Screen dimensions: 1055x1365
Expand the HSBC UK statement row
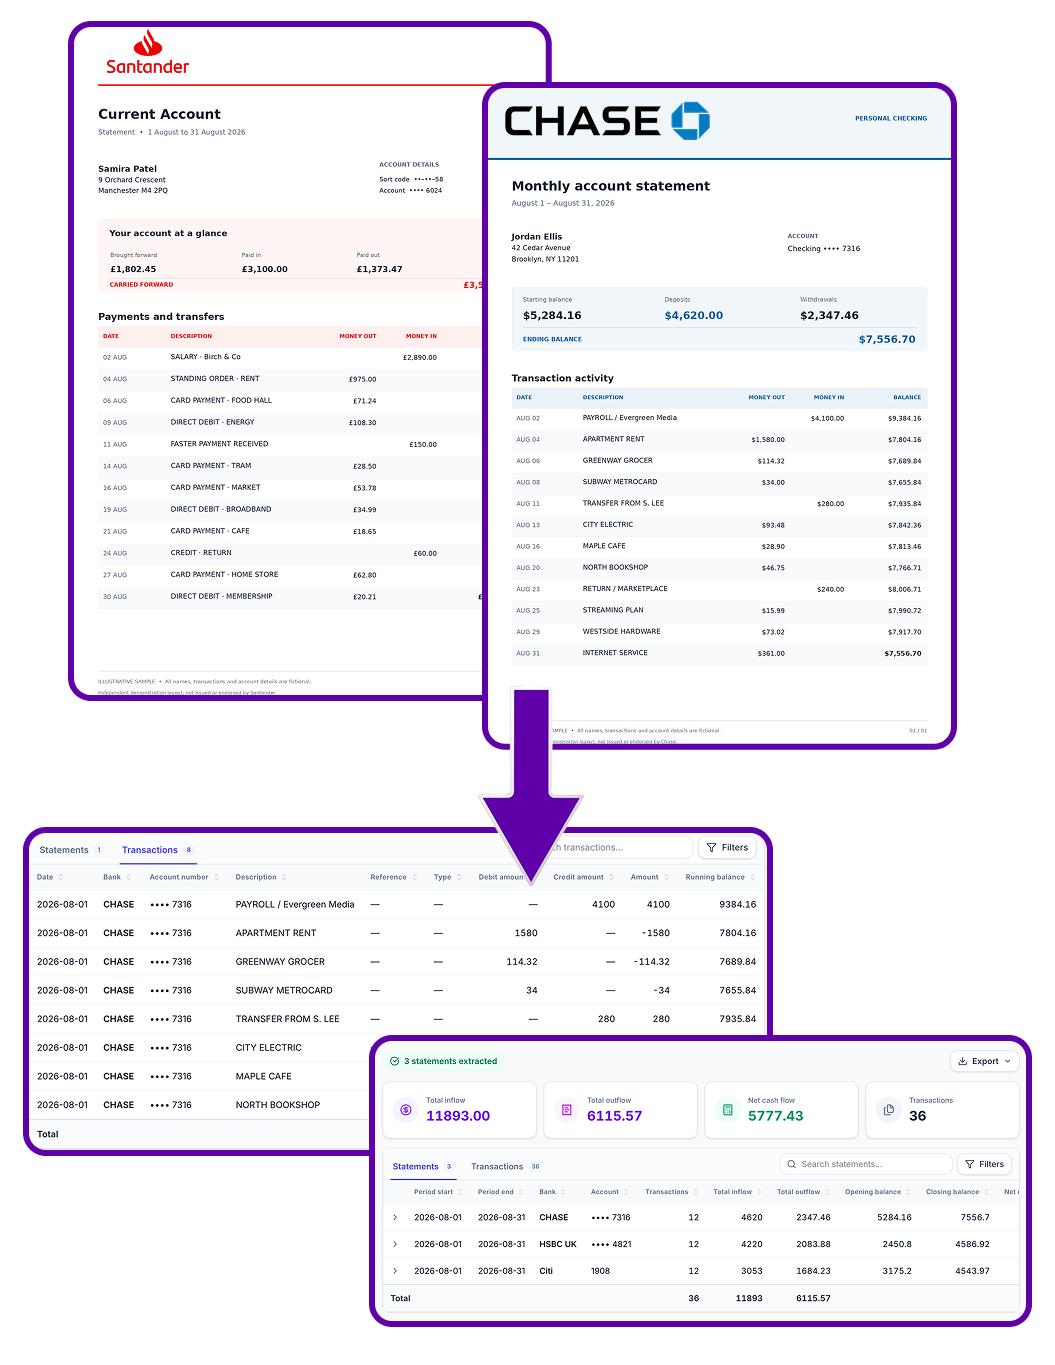point(395,1244)
